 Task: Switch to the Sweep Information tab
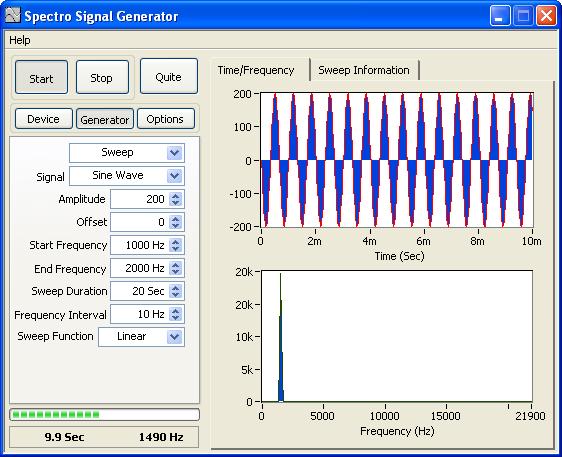pos(364,70)
